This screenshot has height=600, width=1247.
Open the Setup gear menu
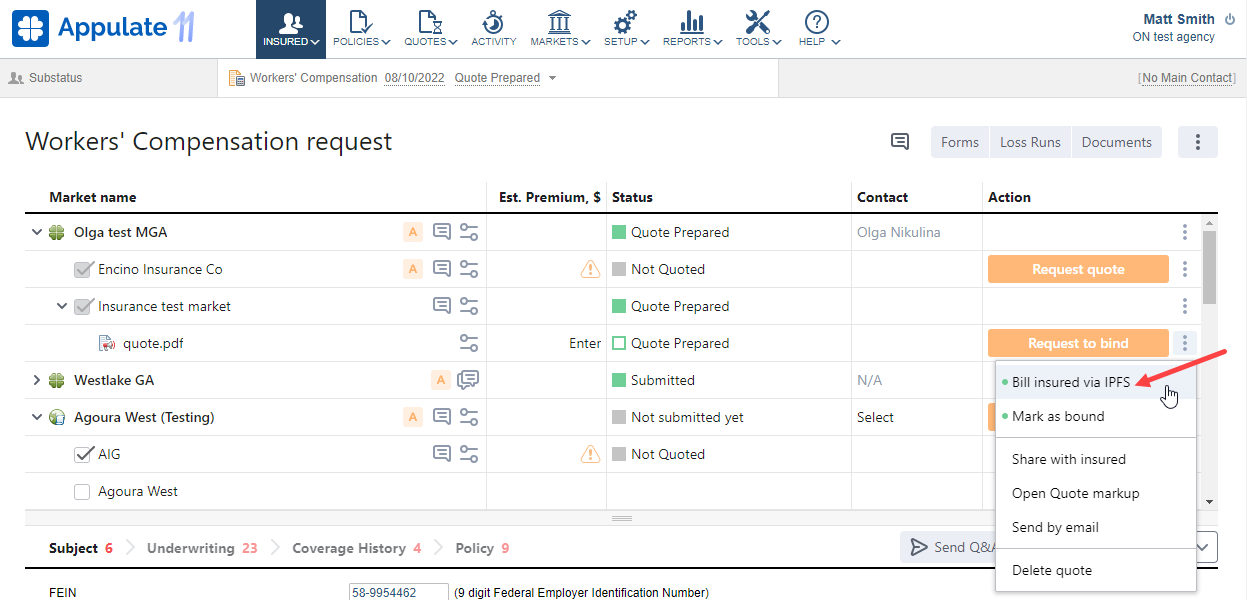[x=626, y=29]
